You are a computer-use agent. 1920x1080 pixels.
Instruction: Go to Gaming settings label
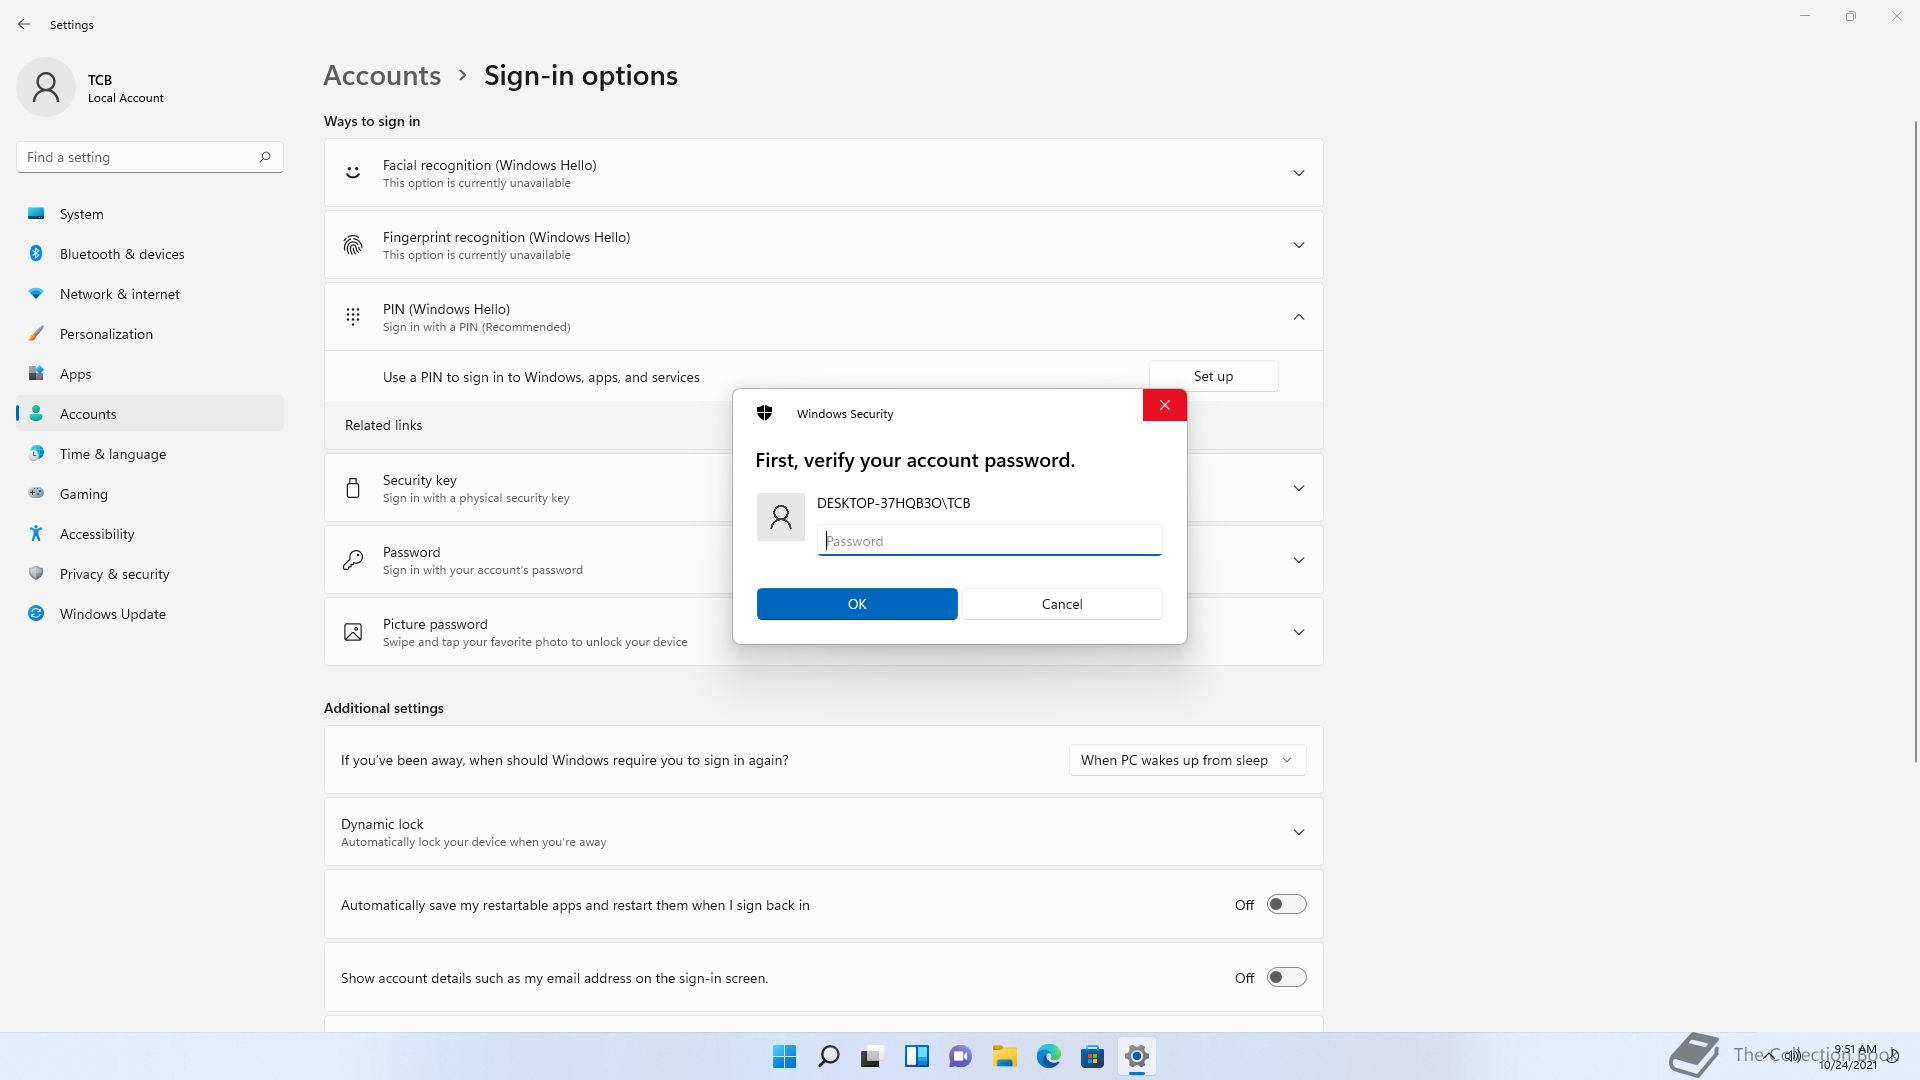pos(84,494)
